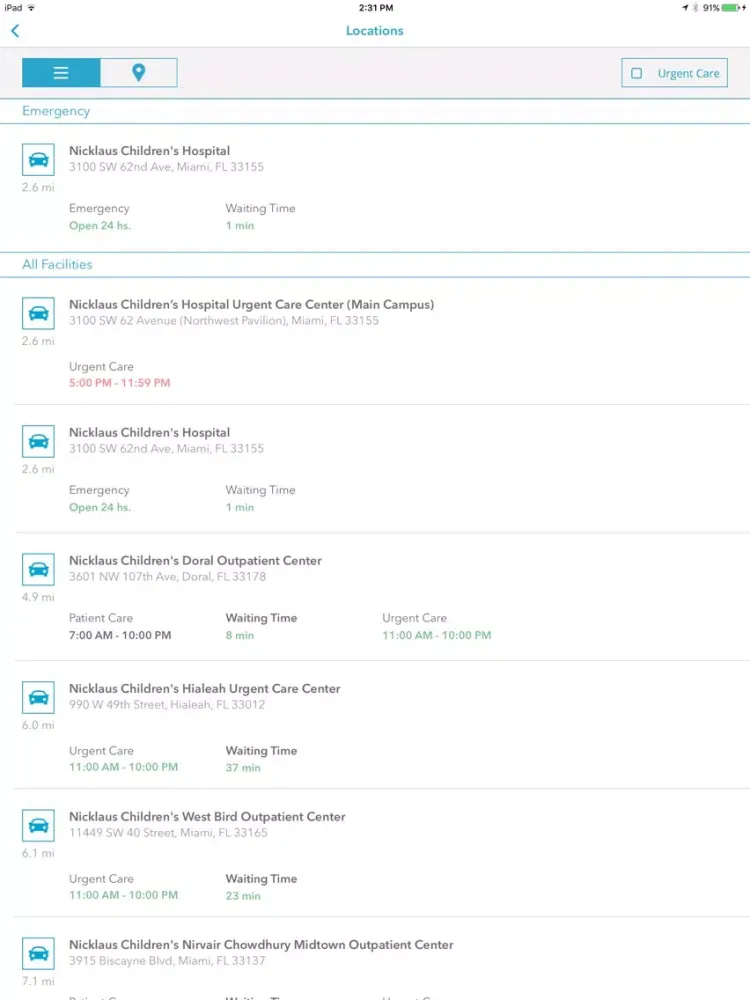Tap car icon for All Facilities Nicklaus Children's Hospital

(x=38, y=441)
